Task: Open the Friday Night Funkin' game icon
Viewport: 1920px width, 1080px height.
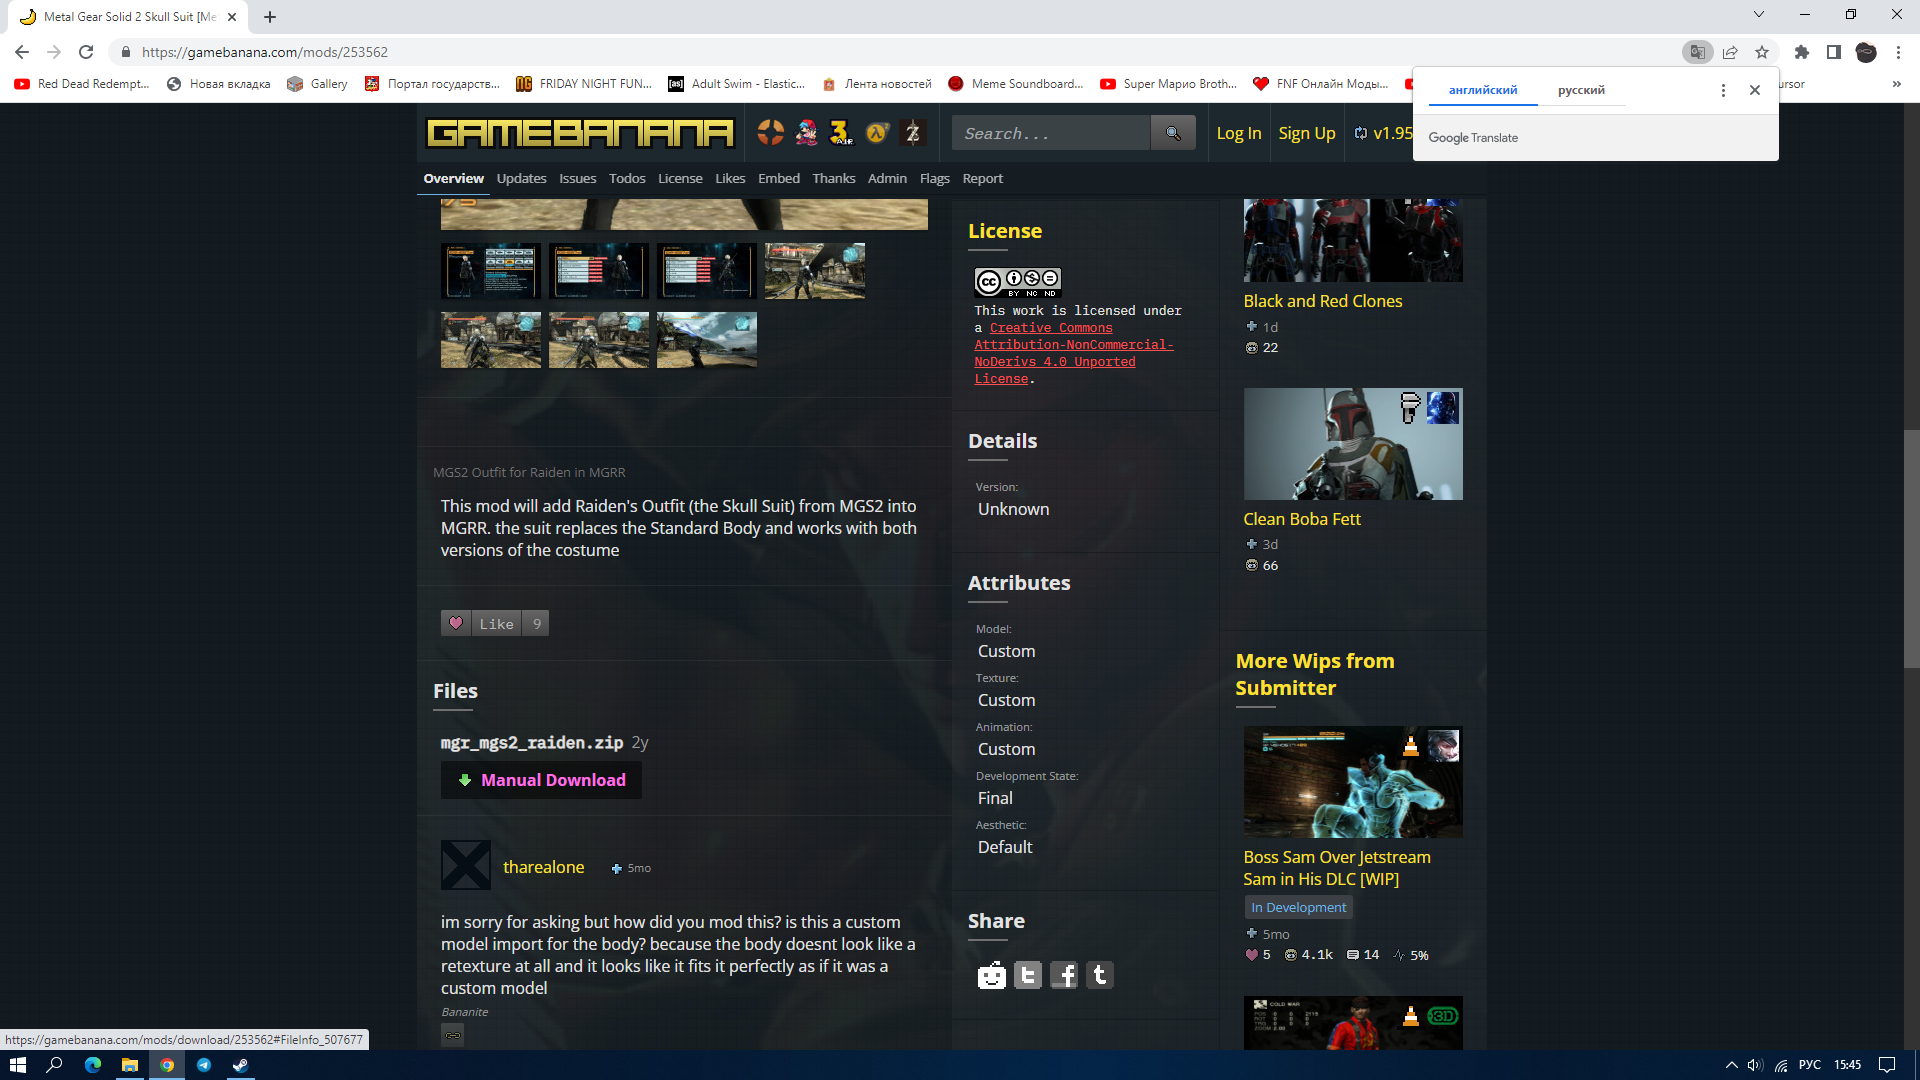Action: click(x=806, y=132)
